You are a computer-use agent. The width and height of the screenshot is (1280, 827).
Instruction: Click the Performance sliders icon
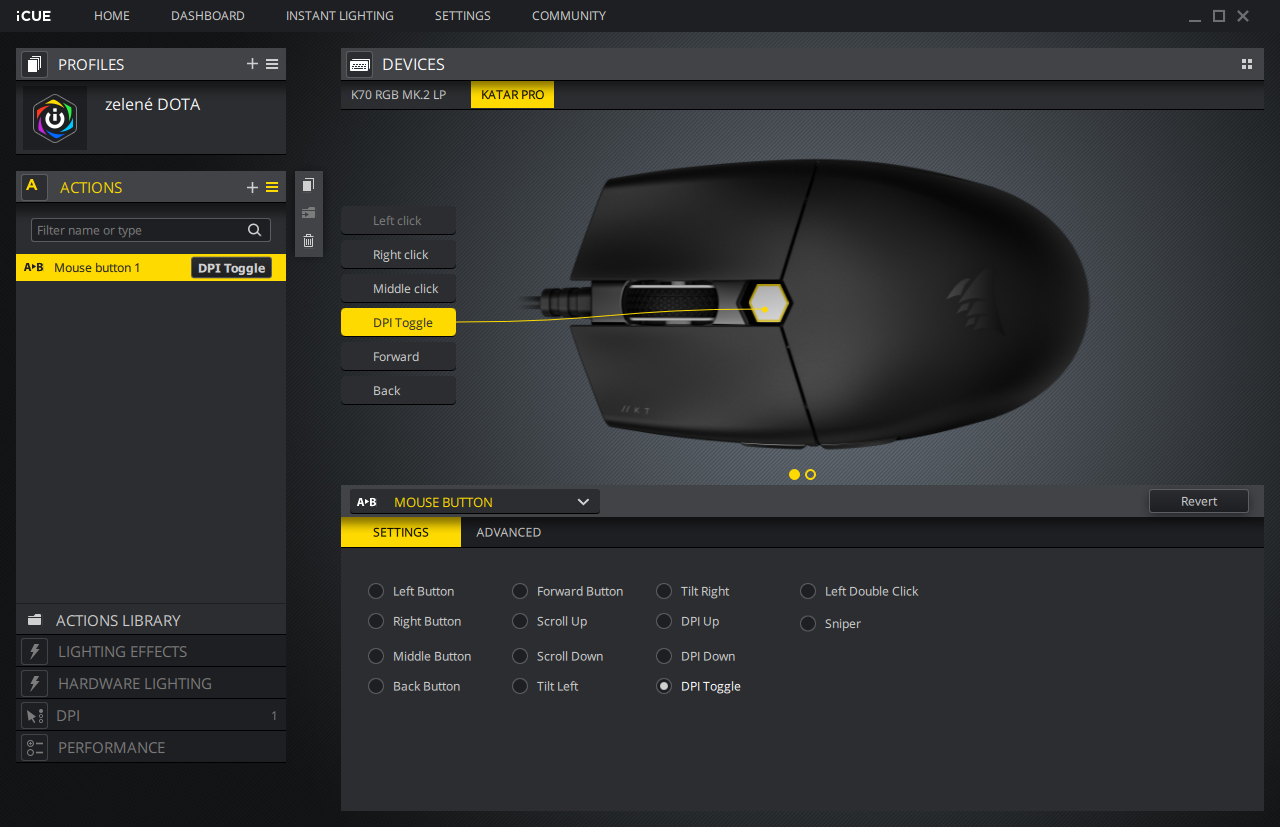(x=35, y=748)
